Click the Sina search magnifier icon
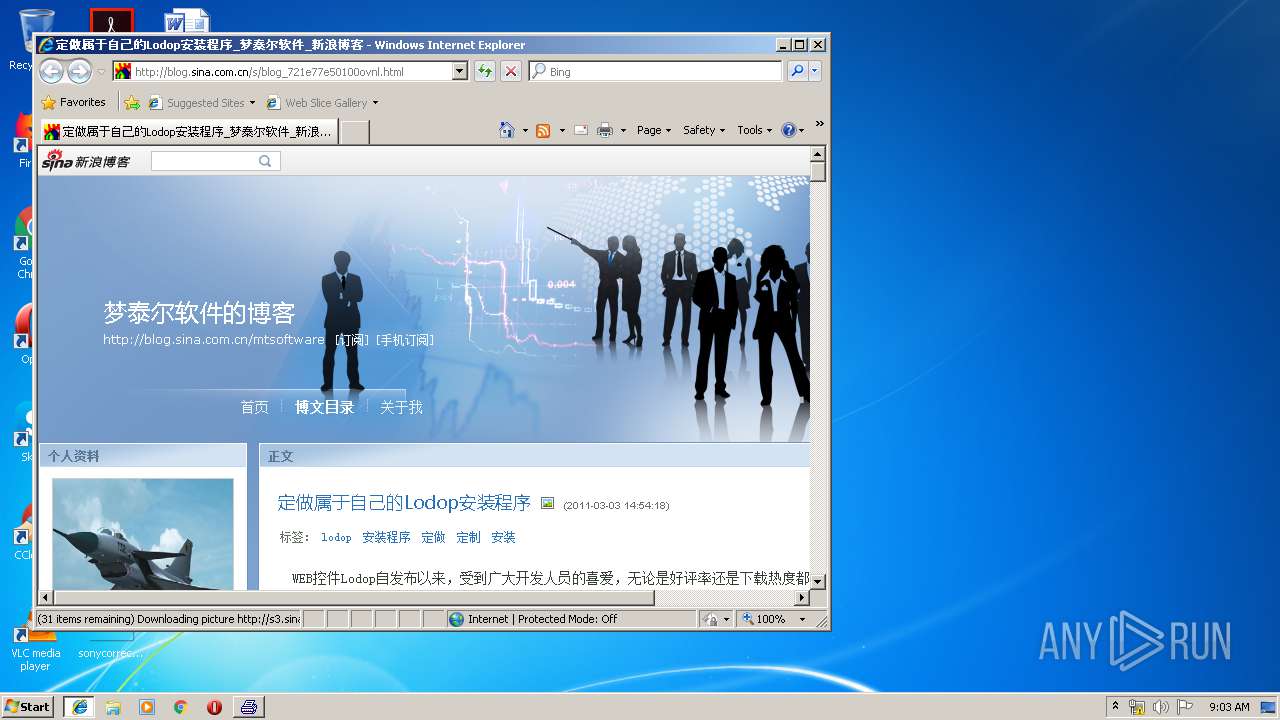 265,161
